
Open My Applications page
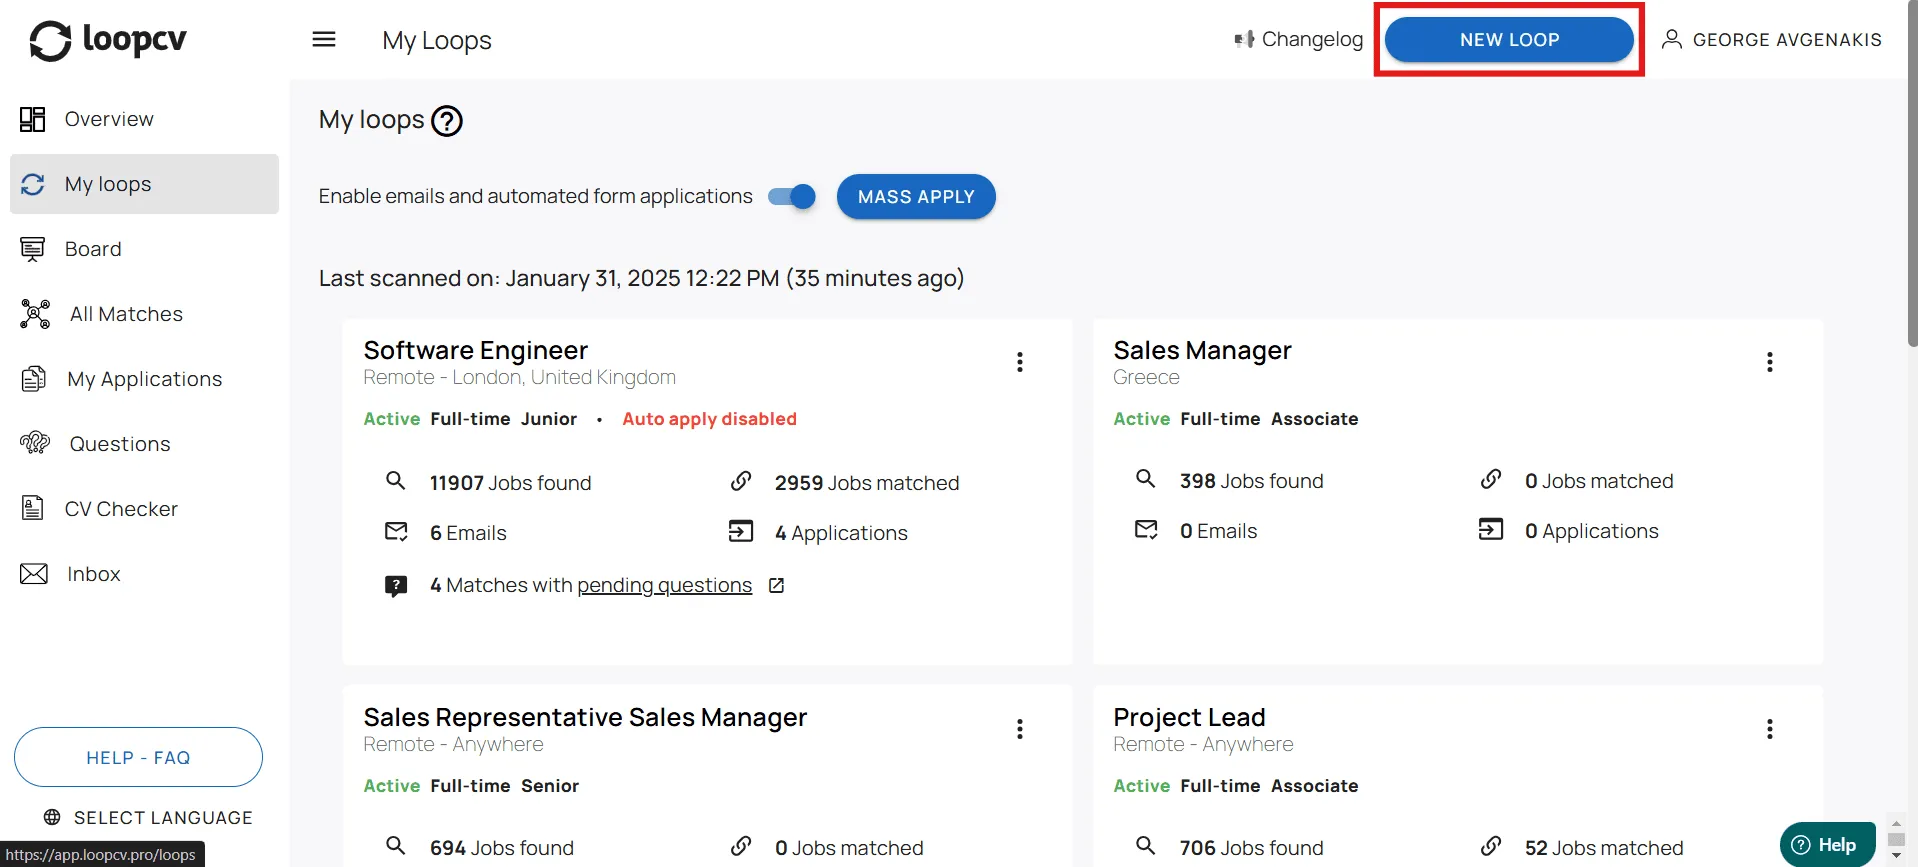(144, 379)
